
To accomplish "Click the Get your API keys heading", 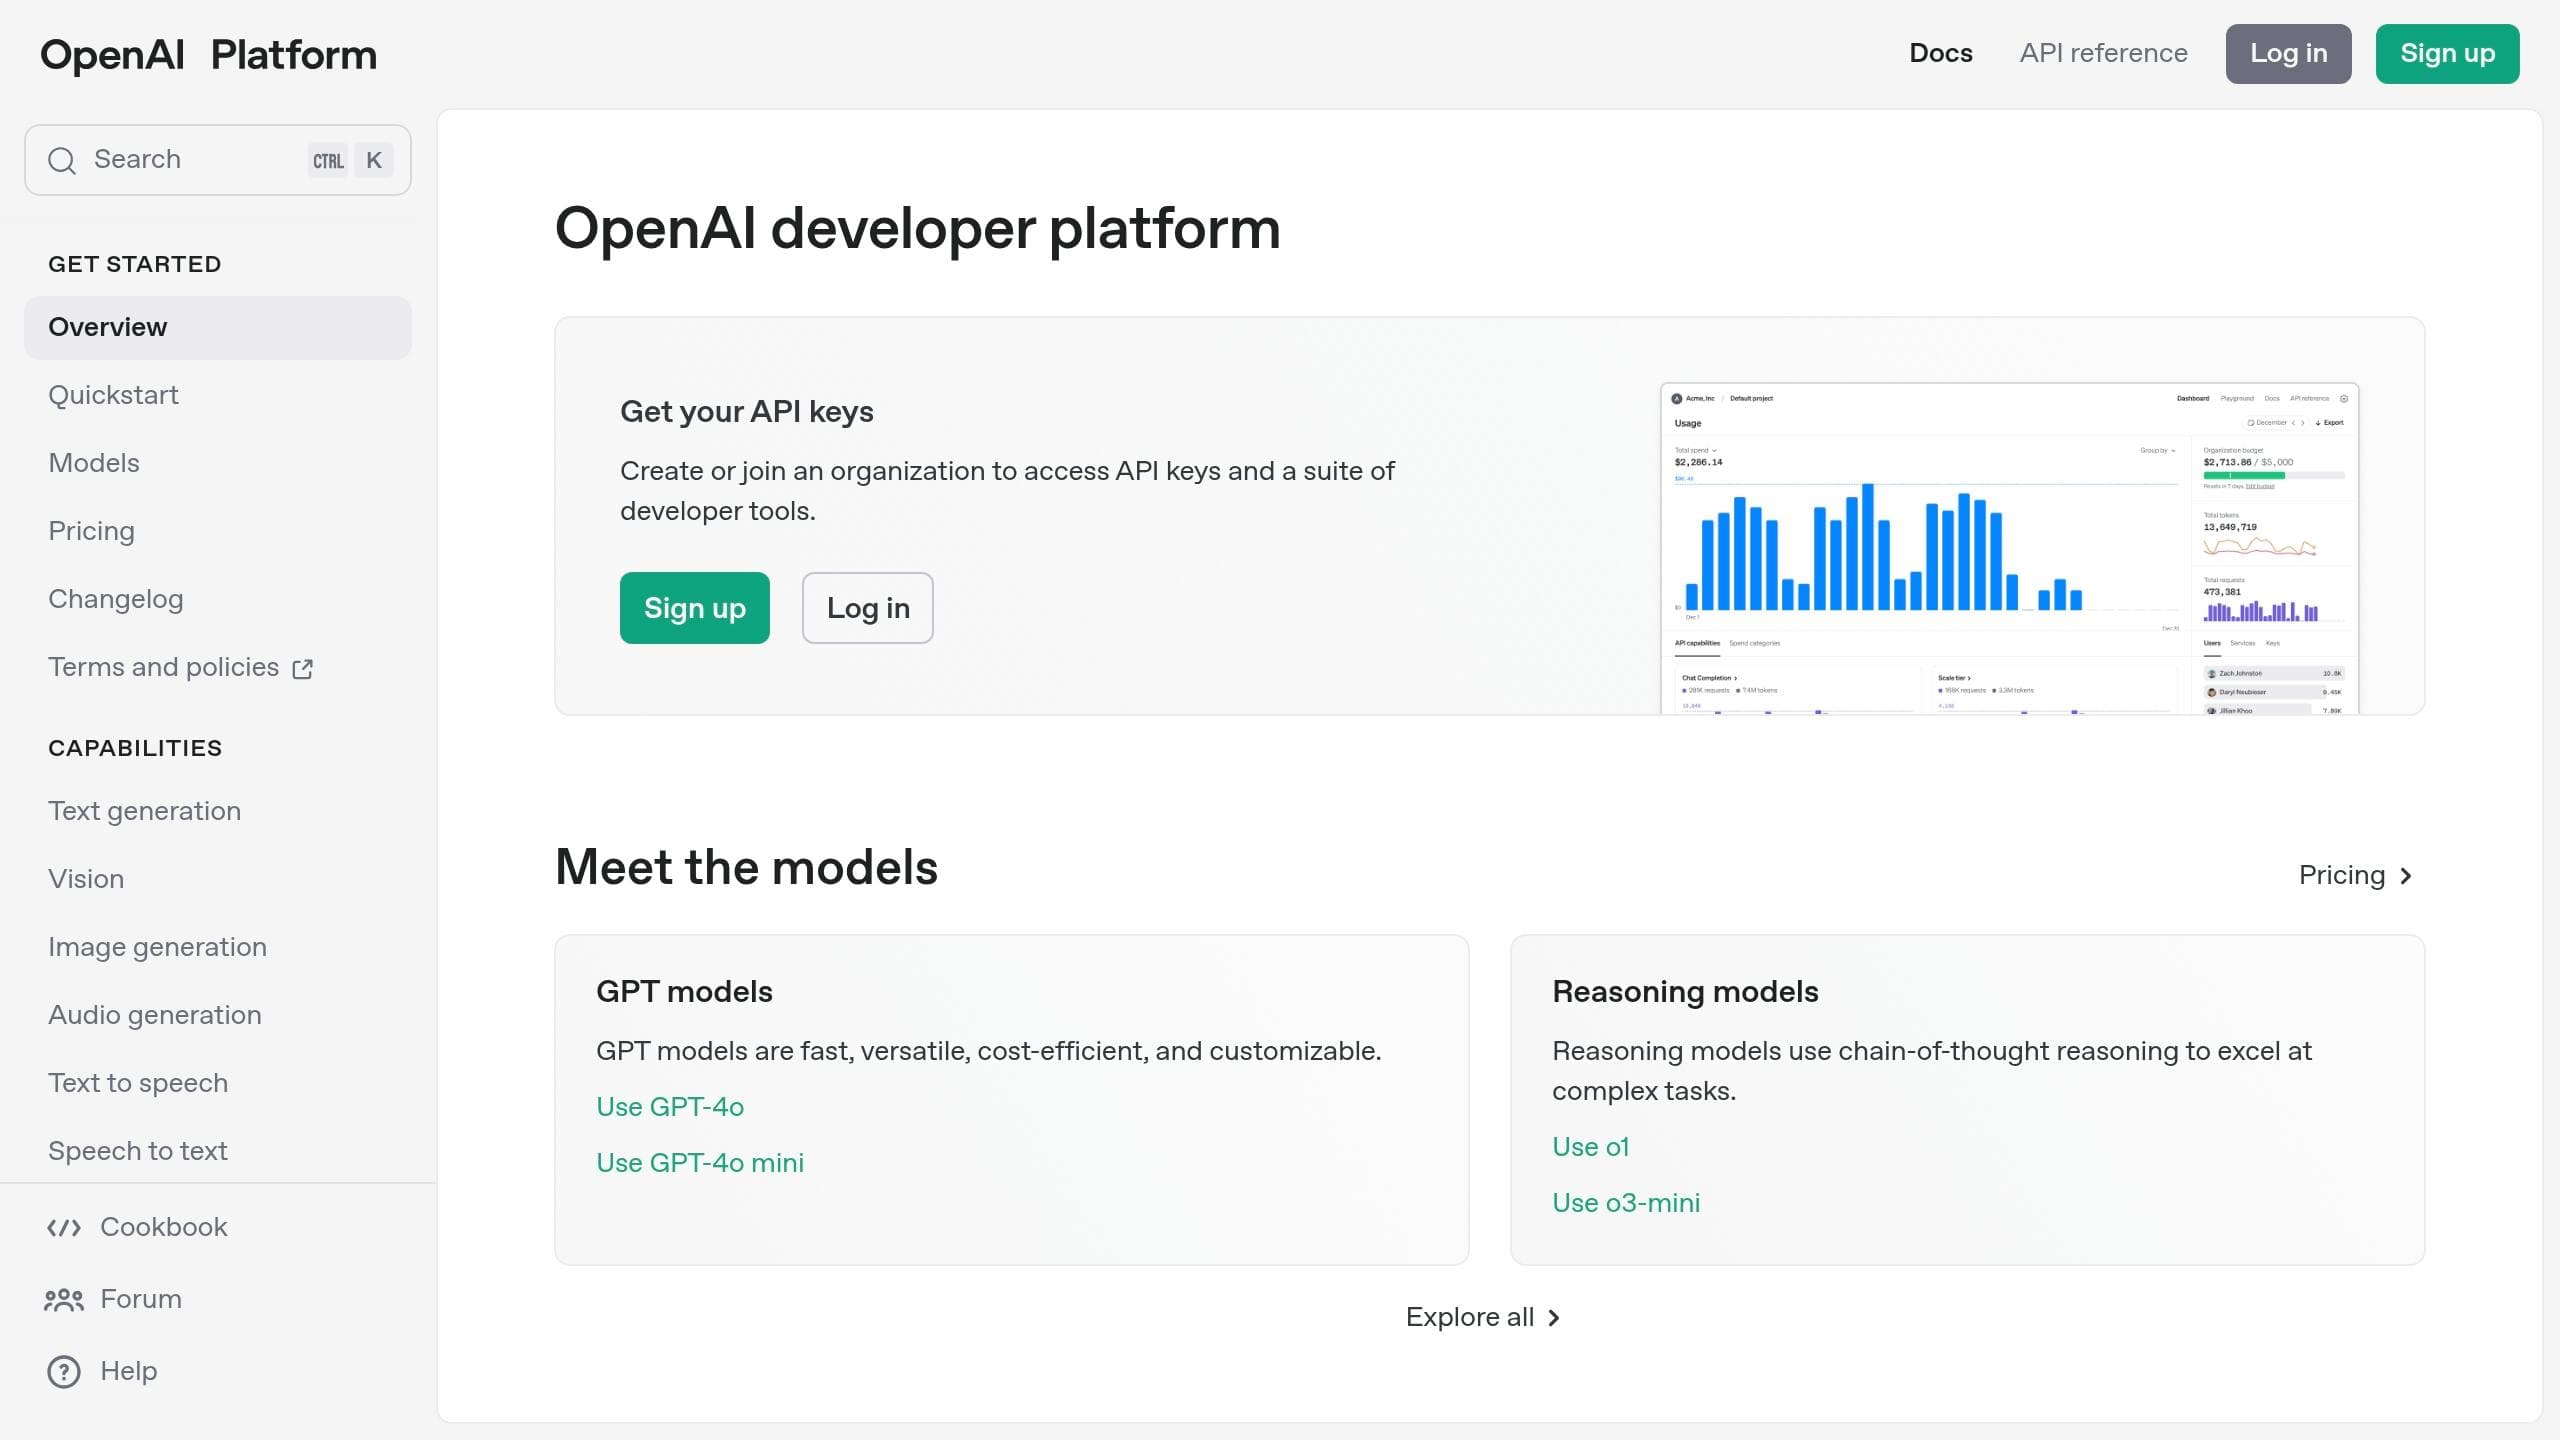I will coord(746,411).
